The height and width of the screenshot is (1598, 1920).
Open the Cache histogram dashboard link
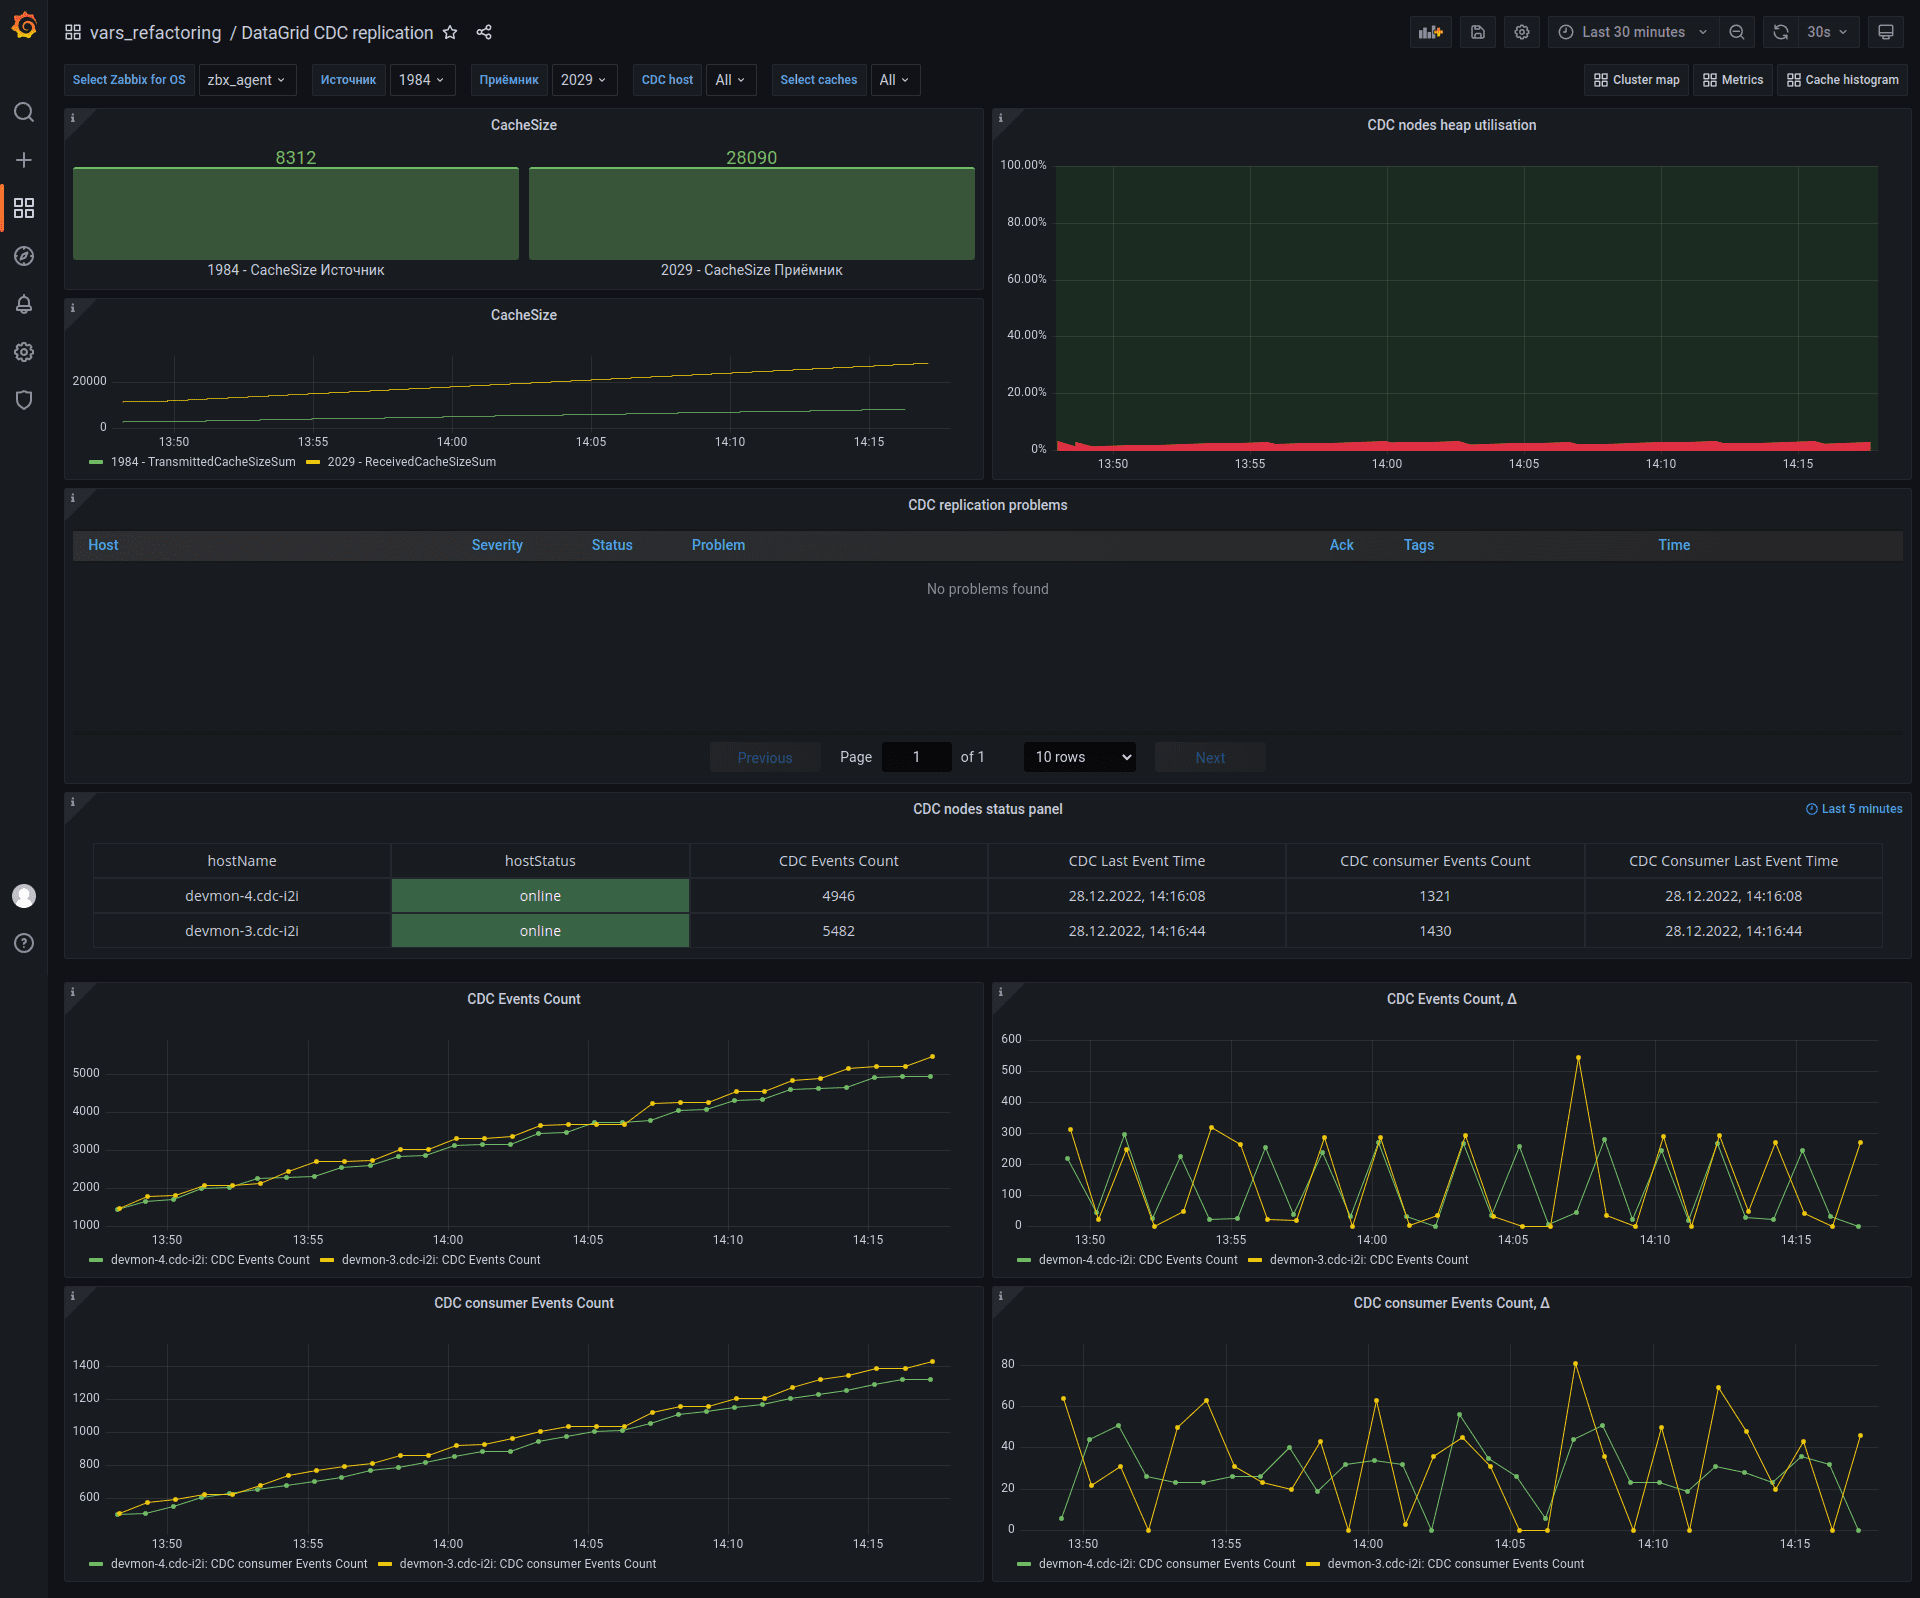1843,80
